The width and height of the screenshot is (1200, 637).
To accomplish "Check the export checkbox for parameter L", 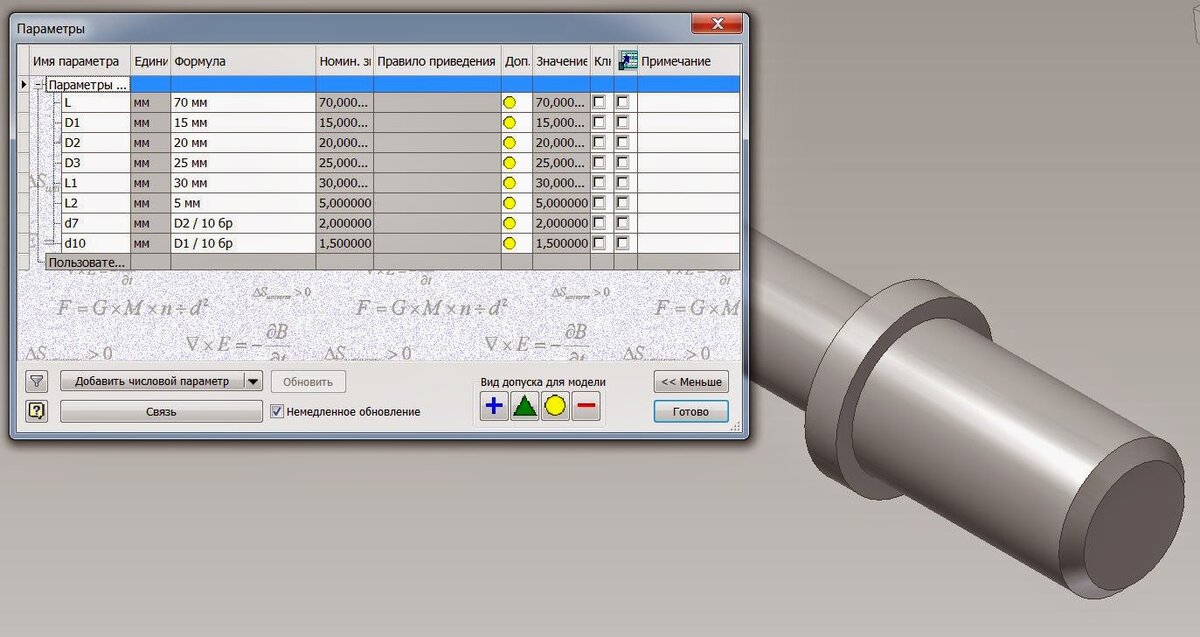I will (623, 102).
